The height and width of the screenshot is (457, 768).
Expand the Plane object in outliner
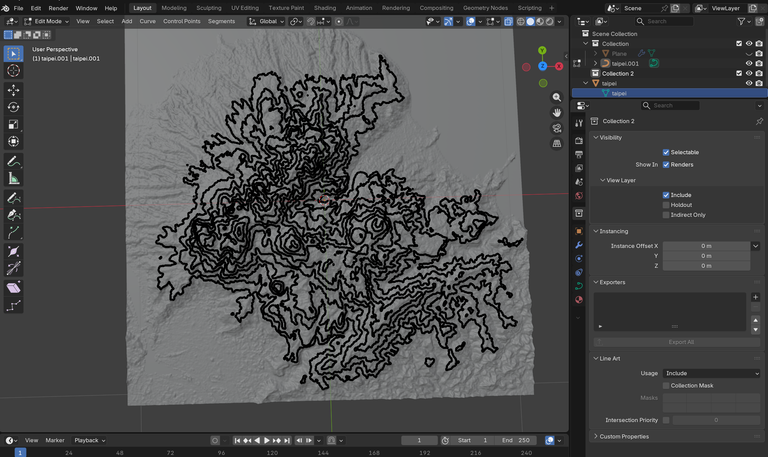point(596,53)
